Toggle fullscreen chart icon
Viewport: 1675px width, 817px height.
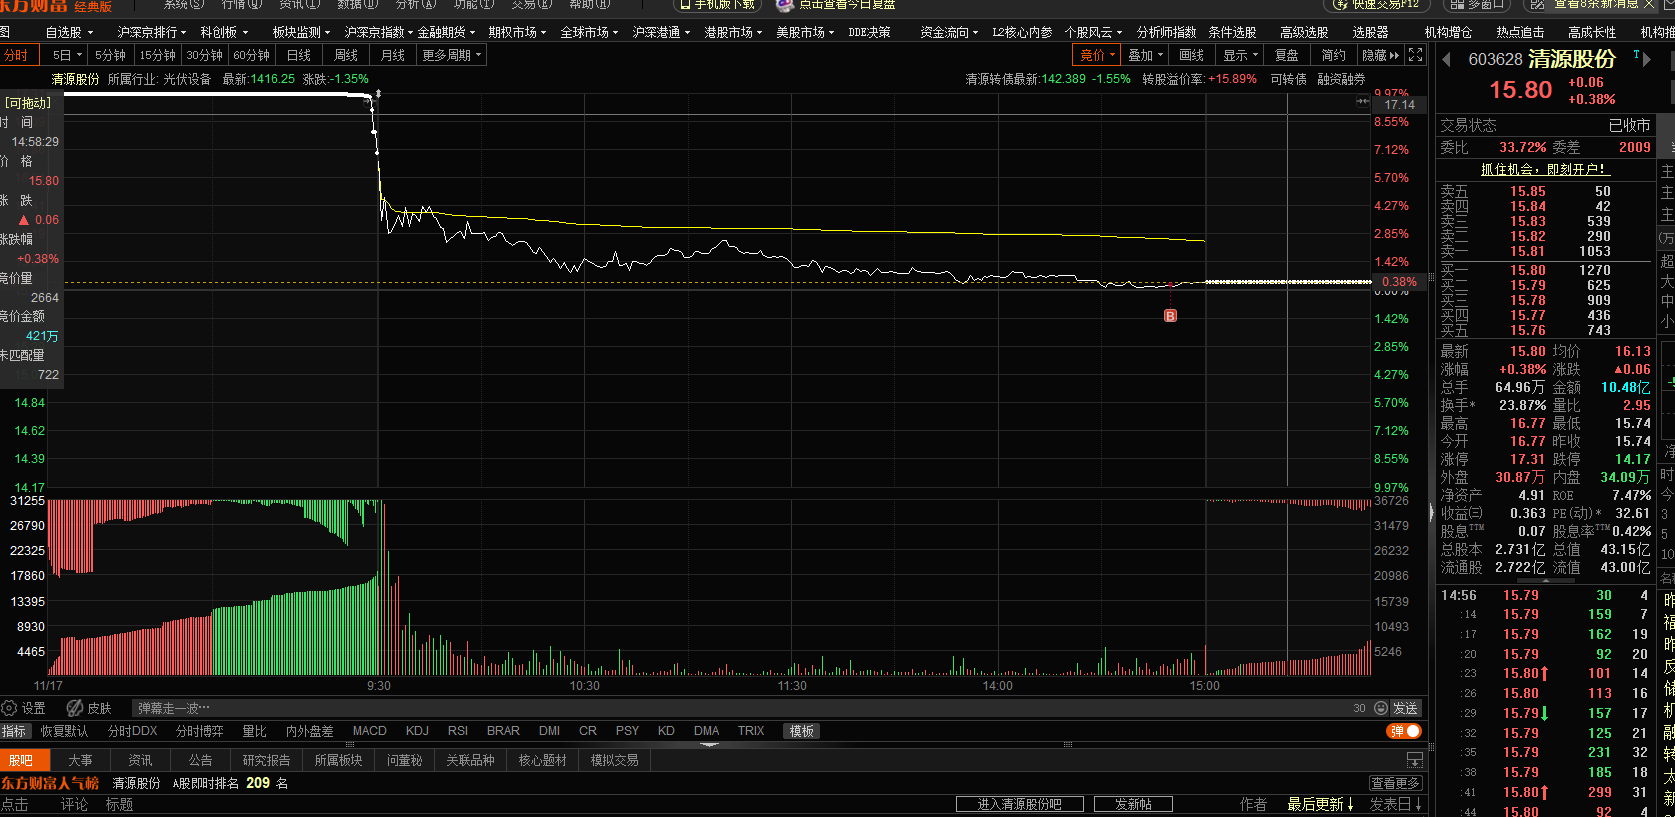[1416, 55]
